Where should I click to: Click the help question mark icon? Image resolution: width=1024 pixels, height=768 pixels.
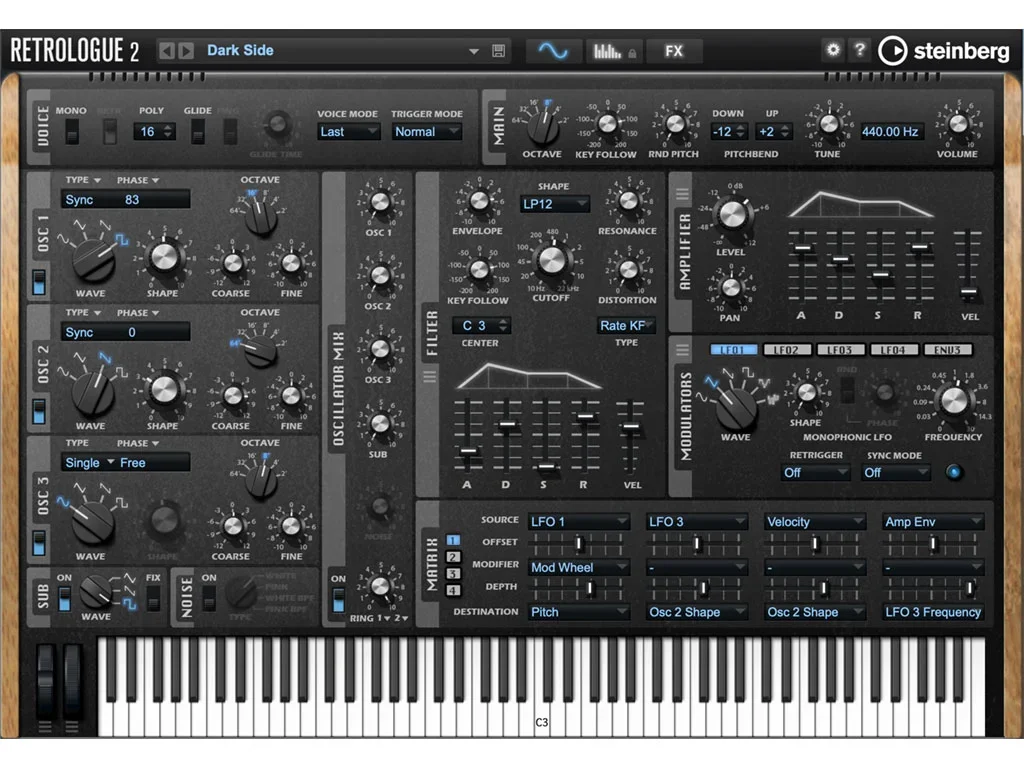(x=858, y=49)
